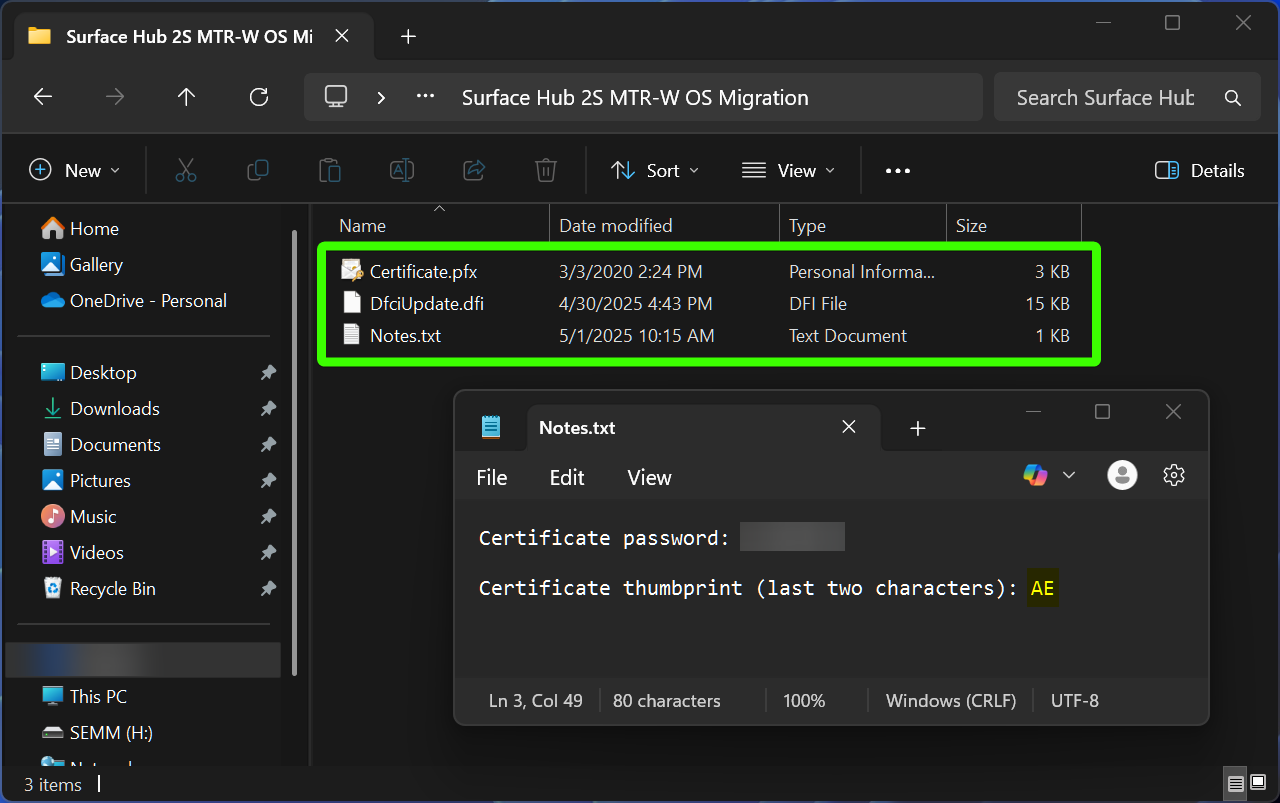Open Notepad settings gear

point(1173,474)
